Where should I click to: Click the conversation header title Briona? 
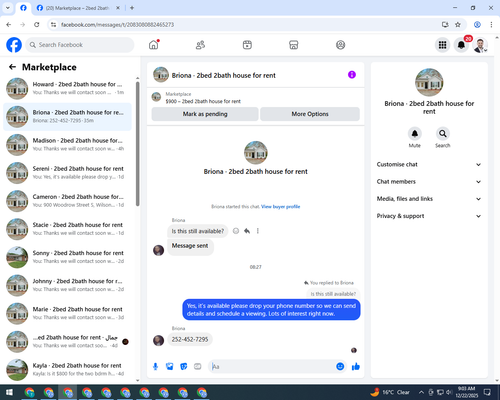(x=224, y=75)
